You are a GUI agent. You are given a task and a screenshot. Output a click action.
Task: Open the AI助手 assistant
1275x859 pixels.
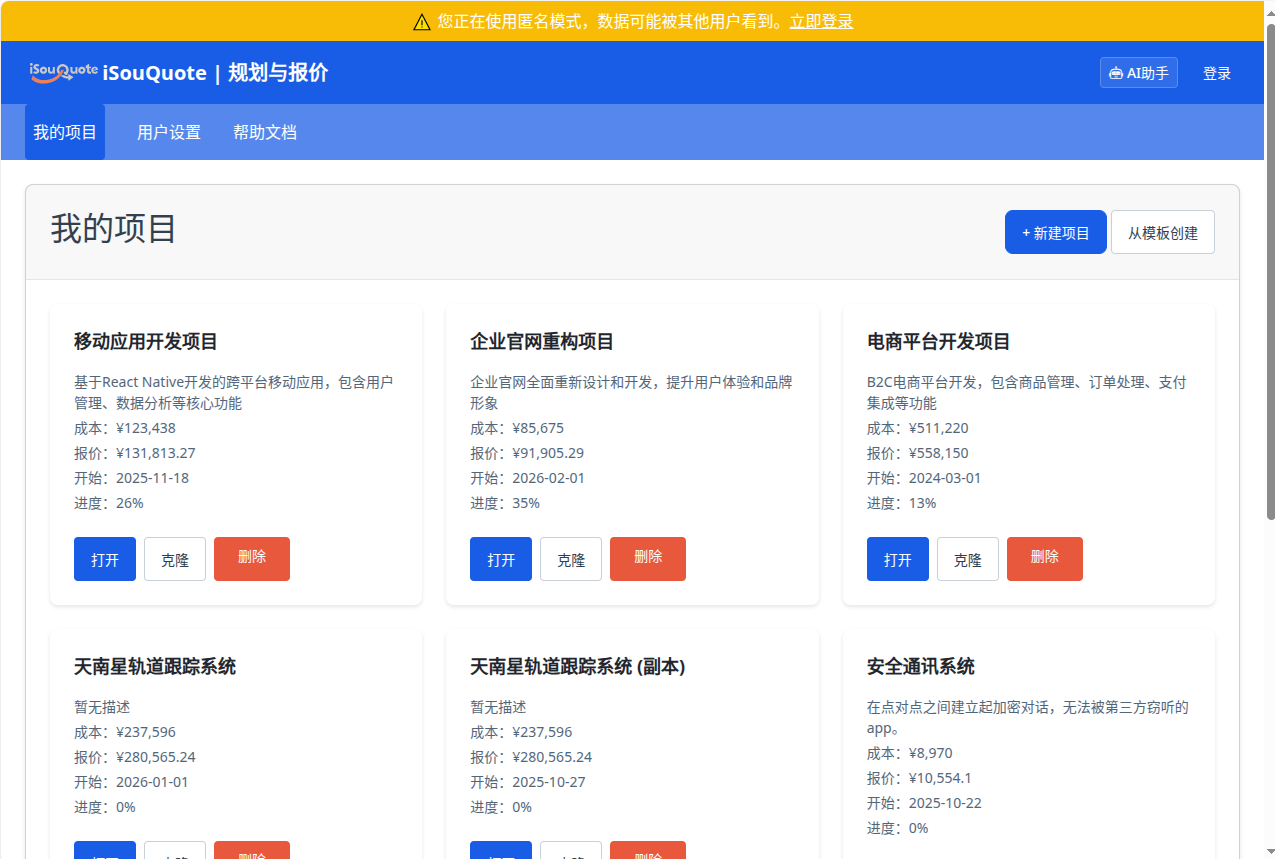coord(1138,73)
